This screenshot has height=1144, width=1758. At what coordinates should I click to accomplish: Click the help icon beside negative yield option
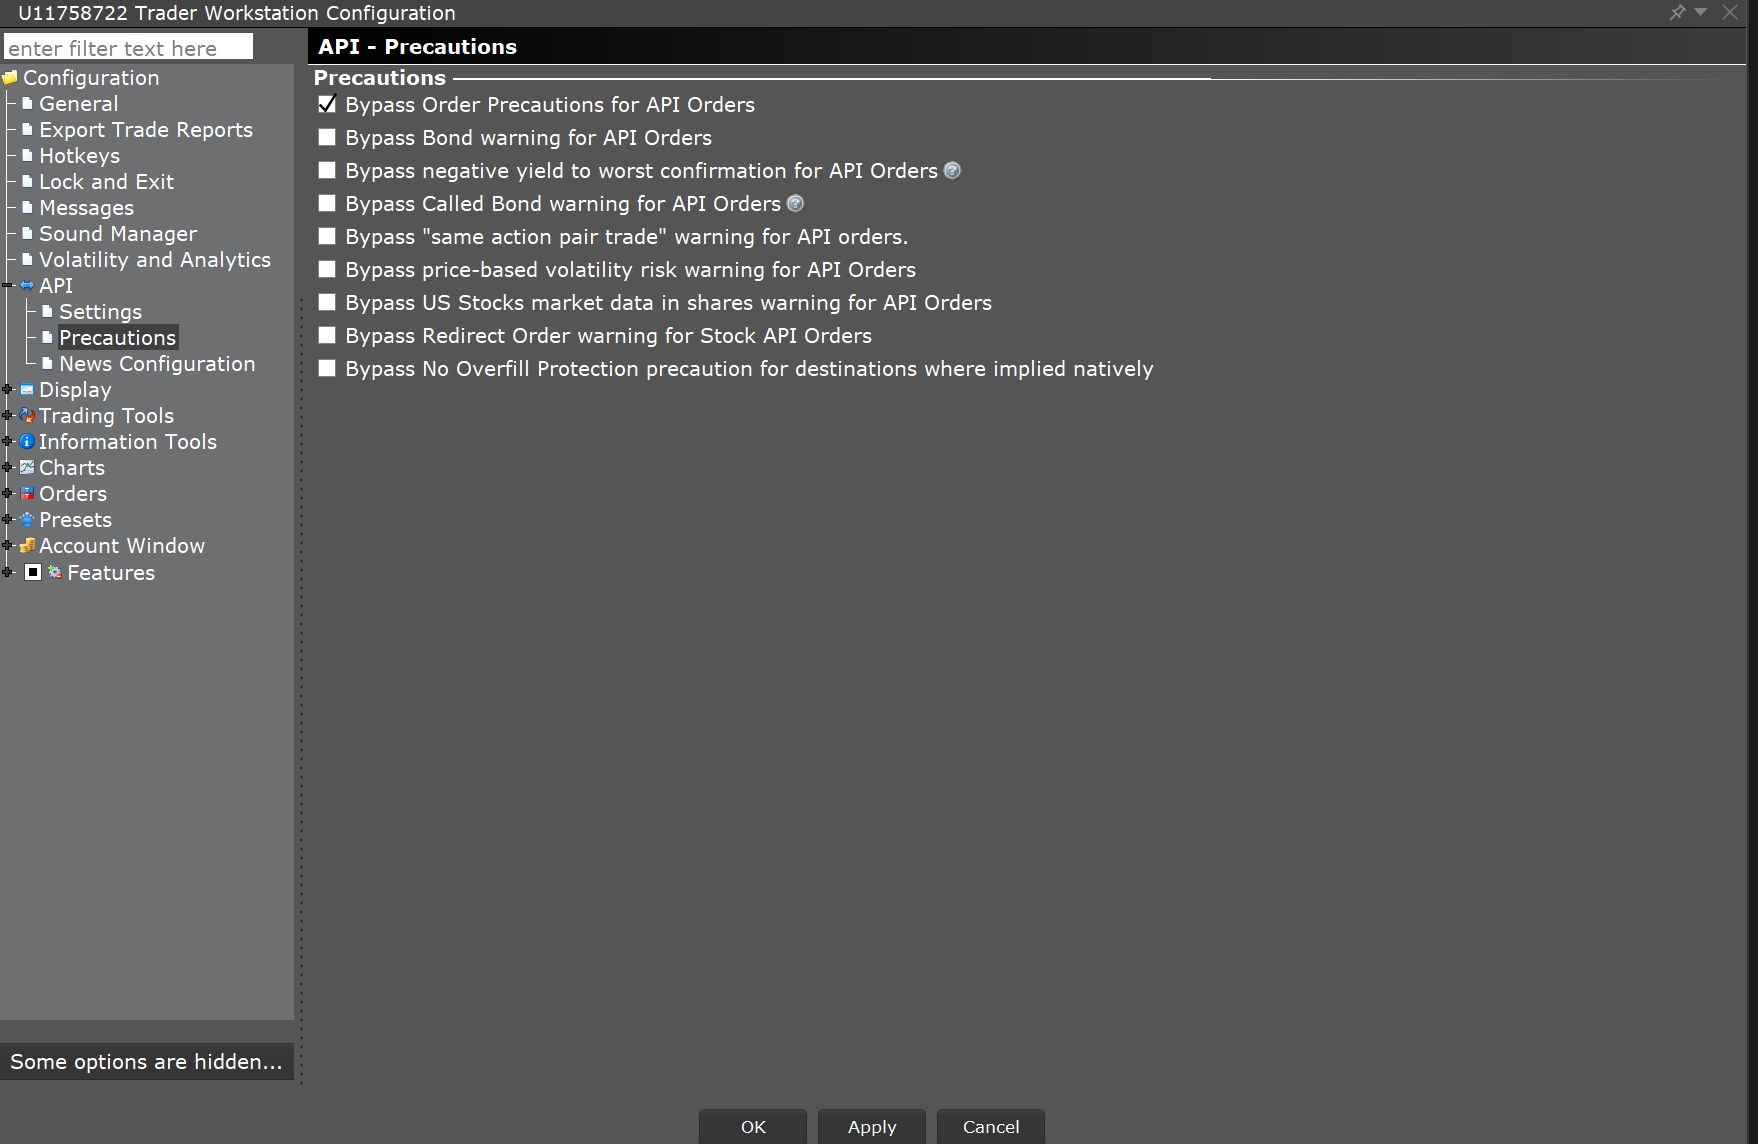953,171
